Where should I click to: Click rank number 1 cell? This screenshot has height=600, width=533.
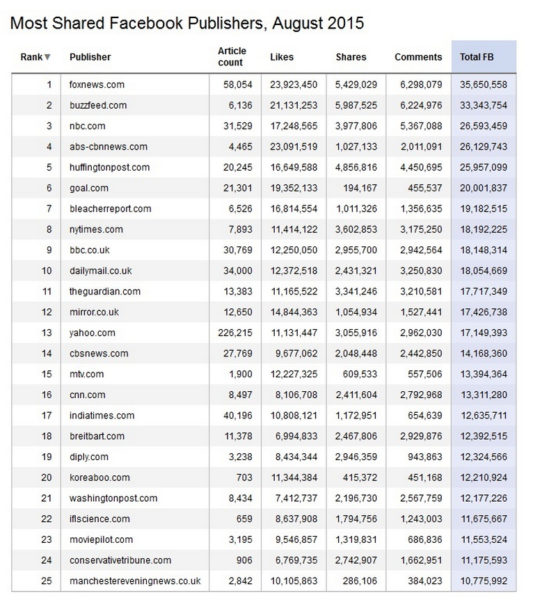point(49,85)
